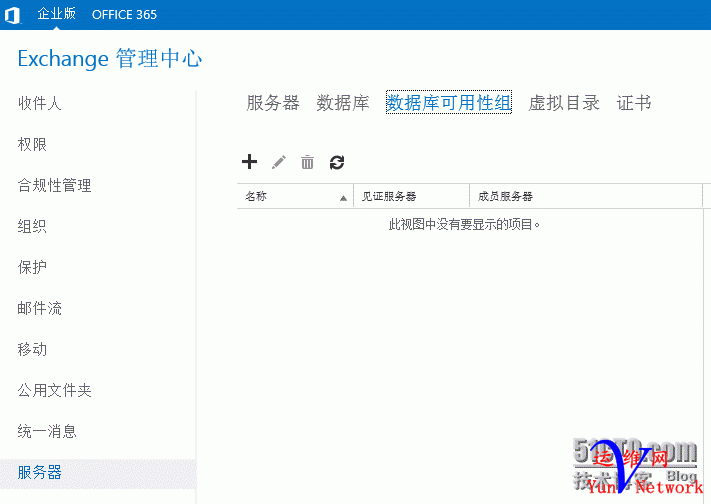This screenshot has height=504, width=711.
Task: Click the trash delete icon
Action: 307,162
